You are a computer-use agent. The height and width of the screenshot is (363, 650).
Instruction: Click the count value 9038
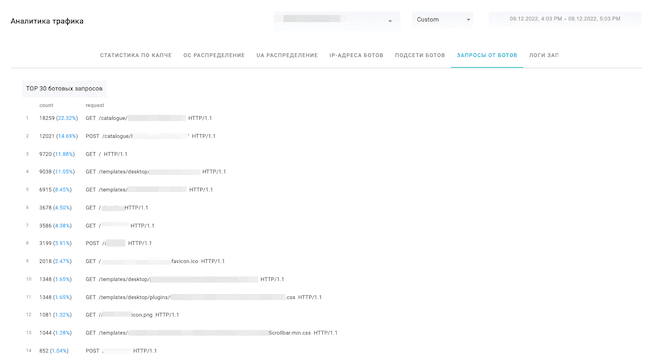click(46, 172)
